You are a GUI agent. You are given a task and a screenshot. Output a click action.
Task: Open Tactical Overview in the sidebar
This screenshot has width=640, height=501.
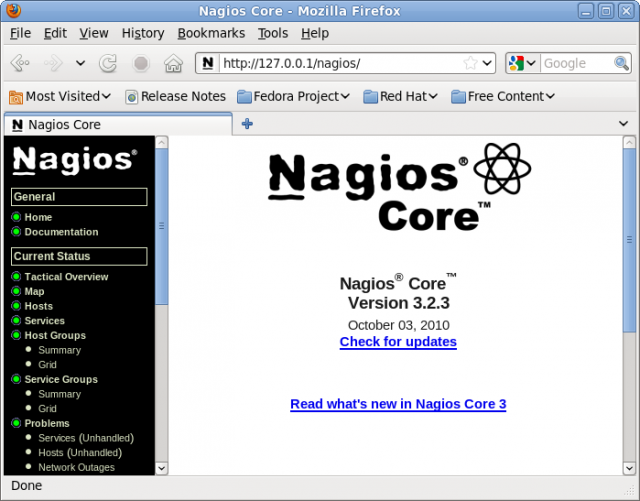click(x=66, y=277)
